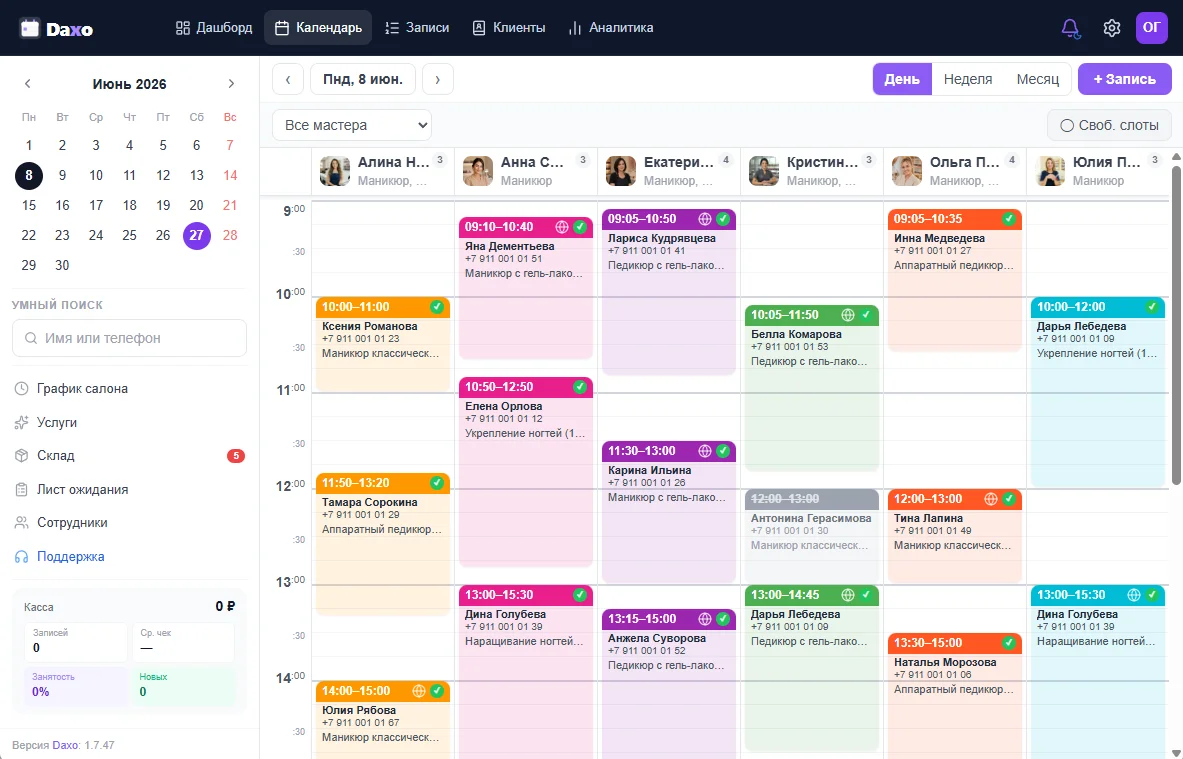Open notifications bell icon
Viewport: 1183px width, 759px height.
pos(1071,28)
